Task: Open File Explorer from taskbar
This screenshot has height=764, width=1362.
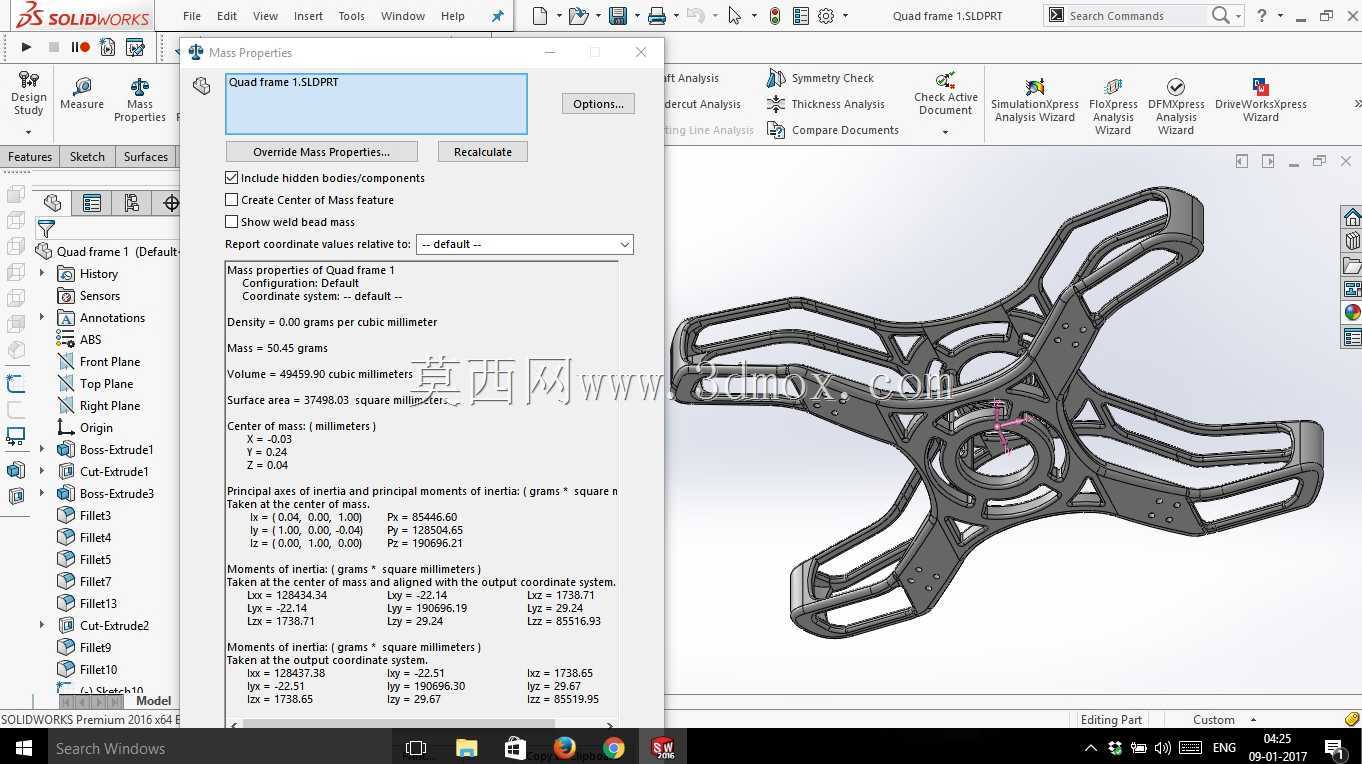Action: 466,748
